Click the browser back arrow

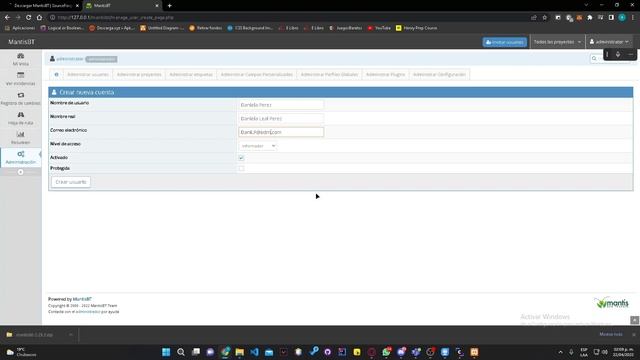(7, 18)
